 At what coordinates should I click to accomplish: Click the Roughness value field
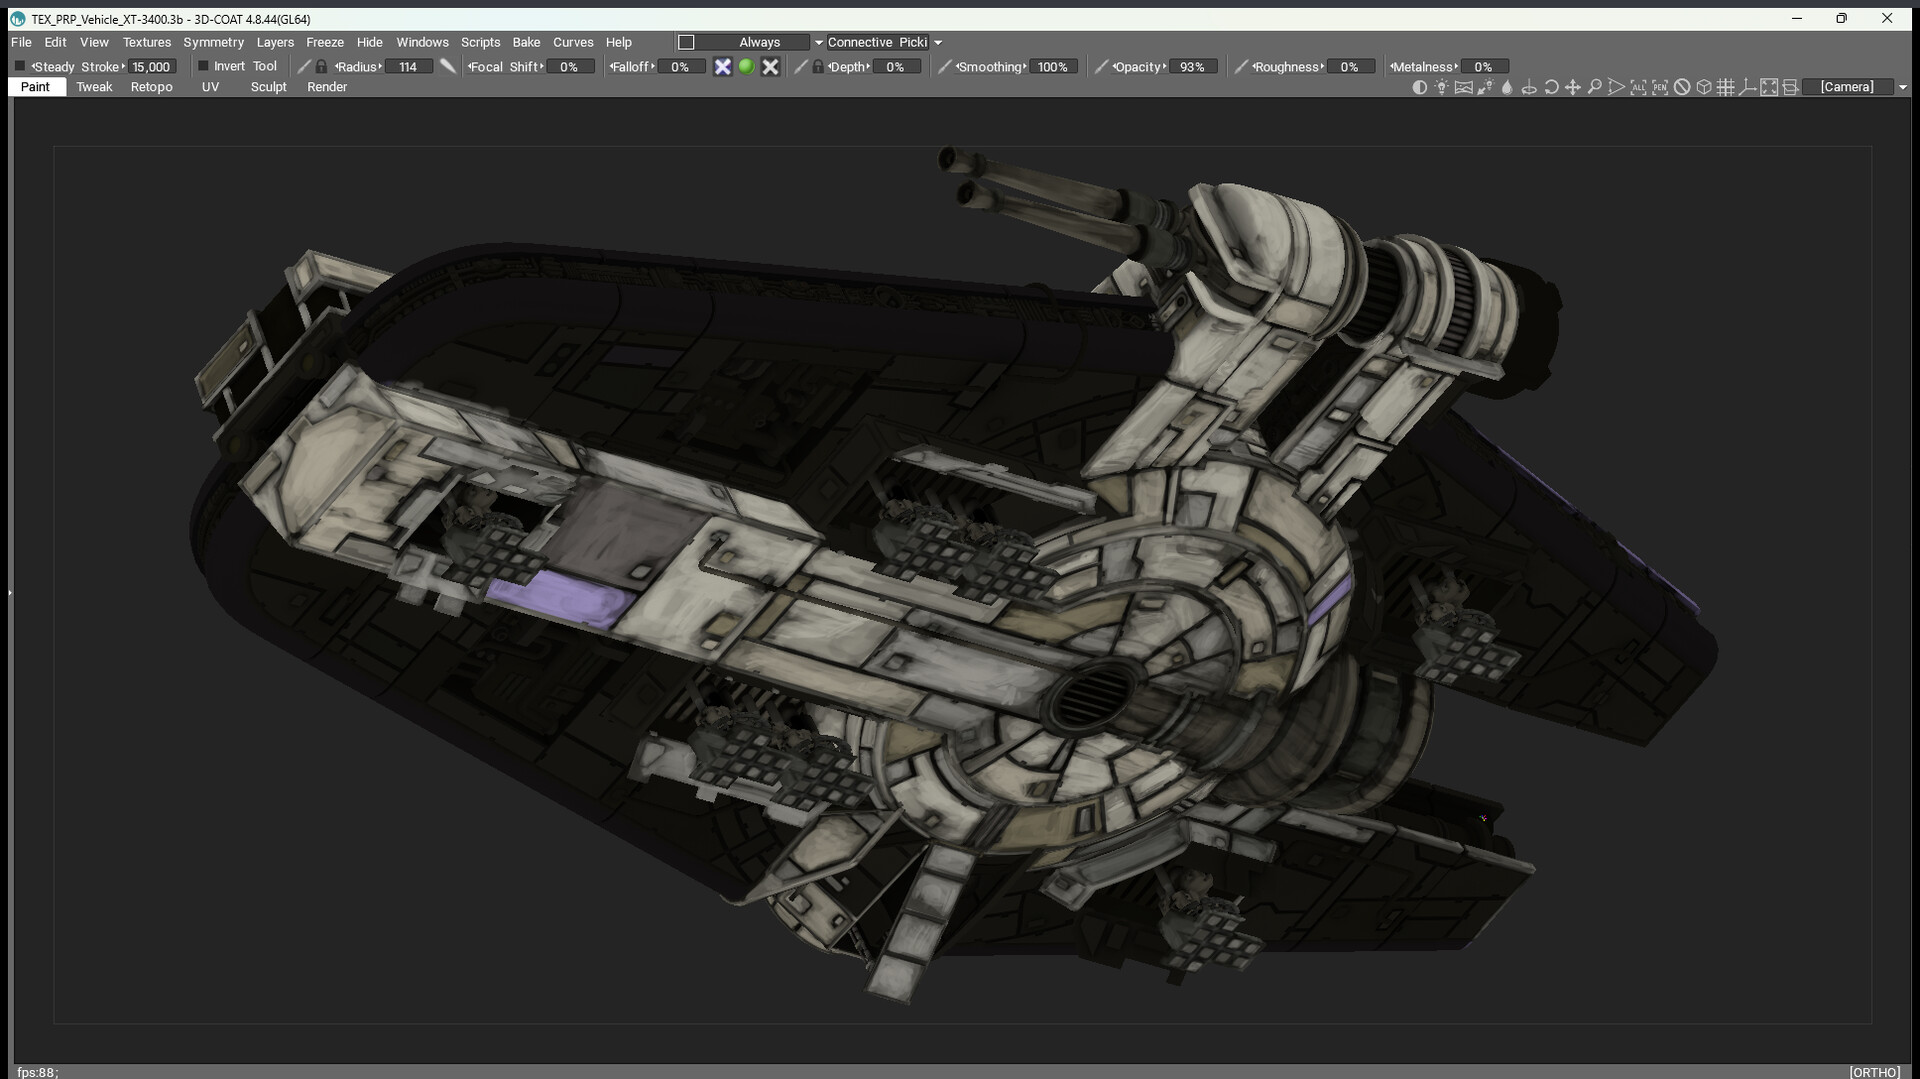(1349, 67)
